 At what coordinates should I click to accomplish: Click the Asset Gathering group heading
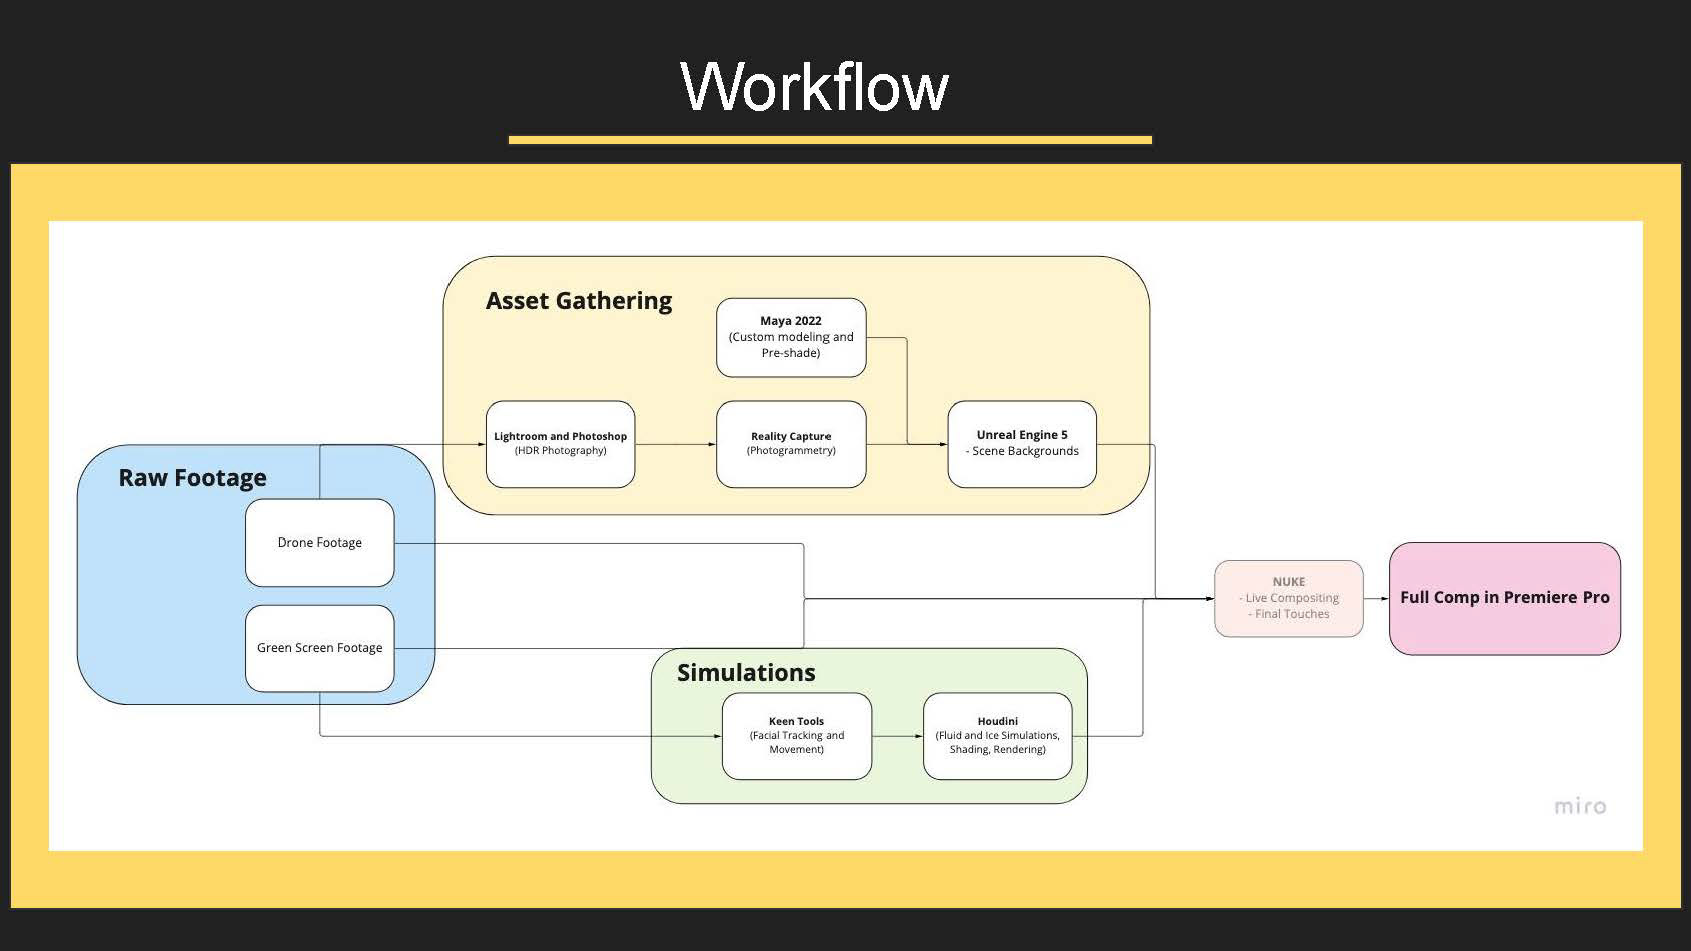[579, 301]
